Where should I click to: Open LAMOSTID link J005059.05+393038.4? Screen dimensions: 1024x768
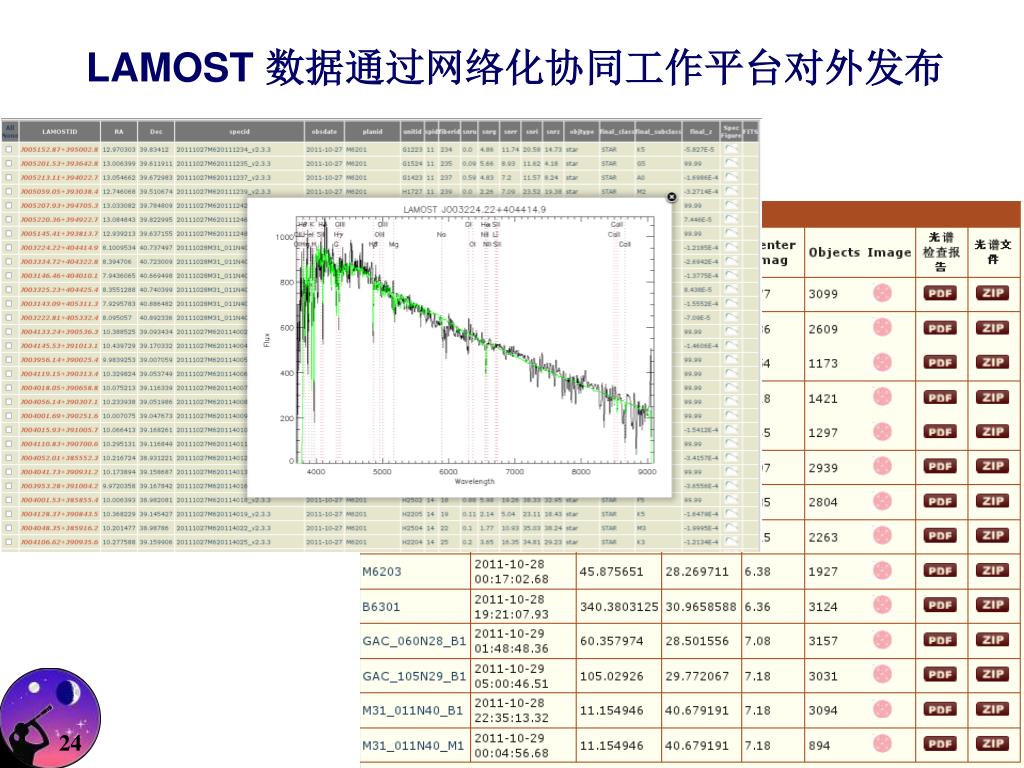(x=59, y=192)
